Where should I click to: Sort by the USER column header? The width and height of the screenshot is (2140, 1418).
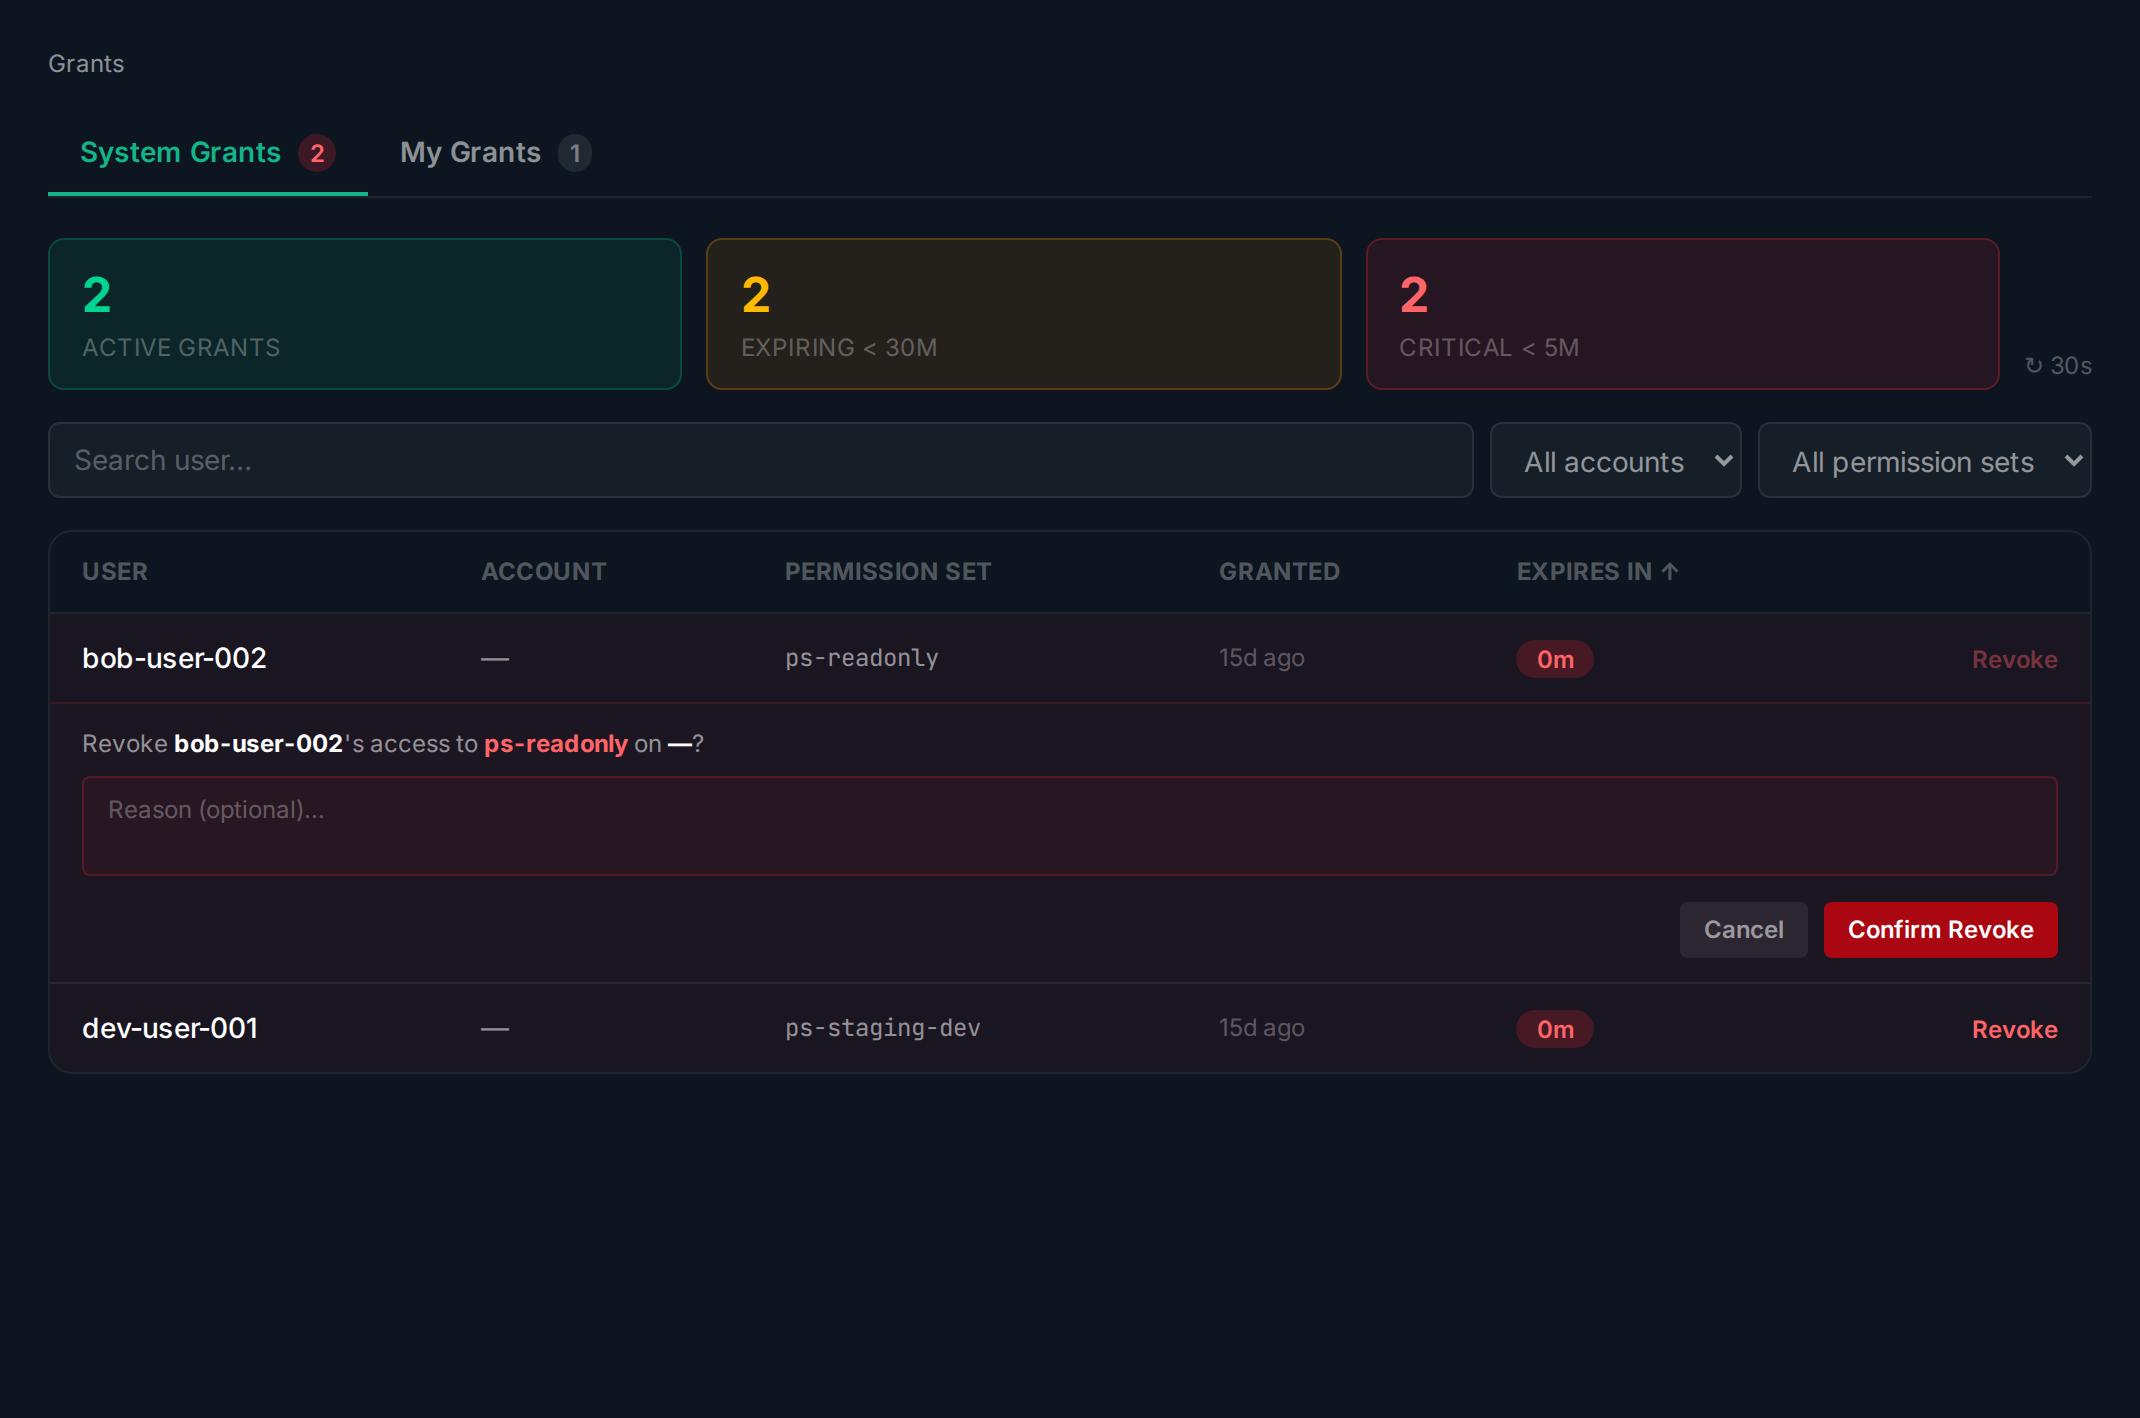115,571
